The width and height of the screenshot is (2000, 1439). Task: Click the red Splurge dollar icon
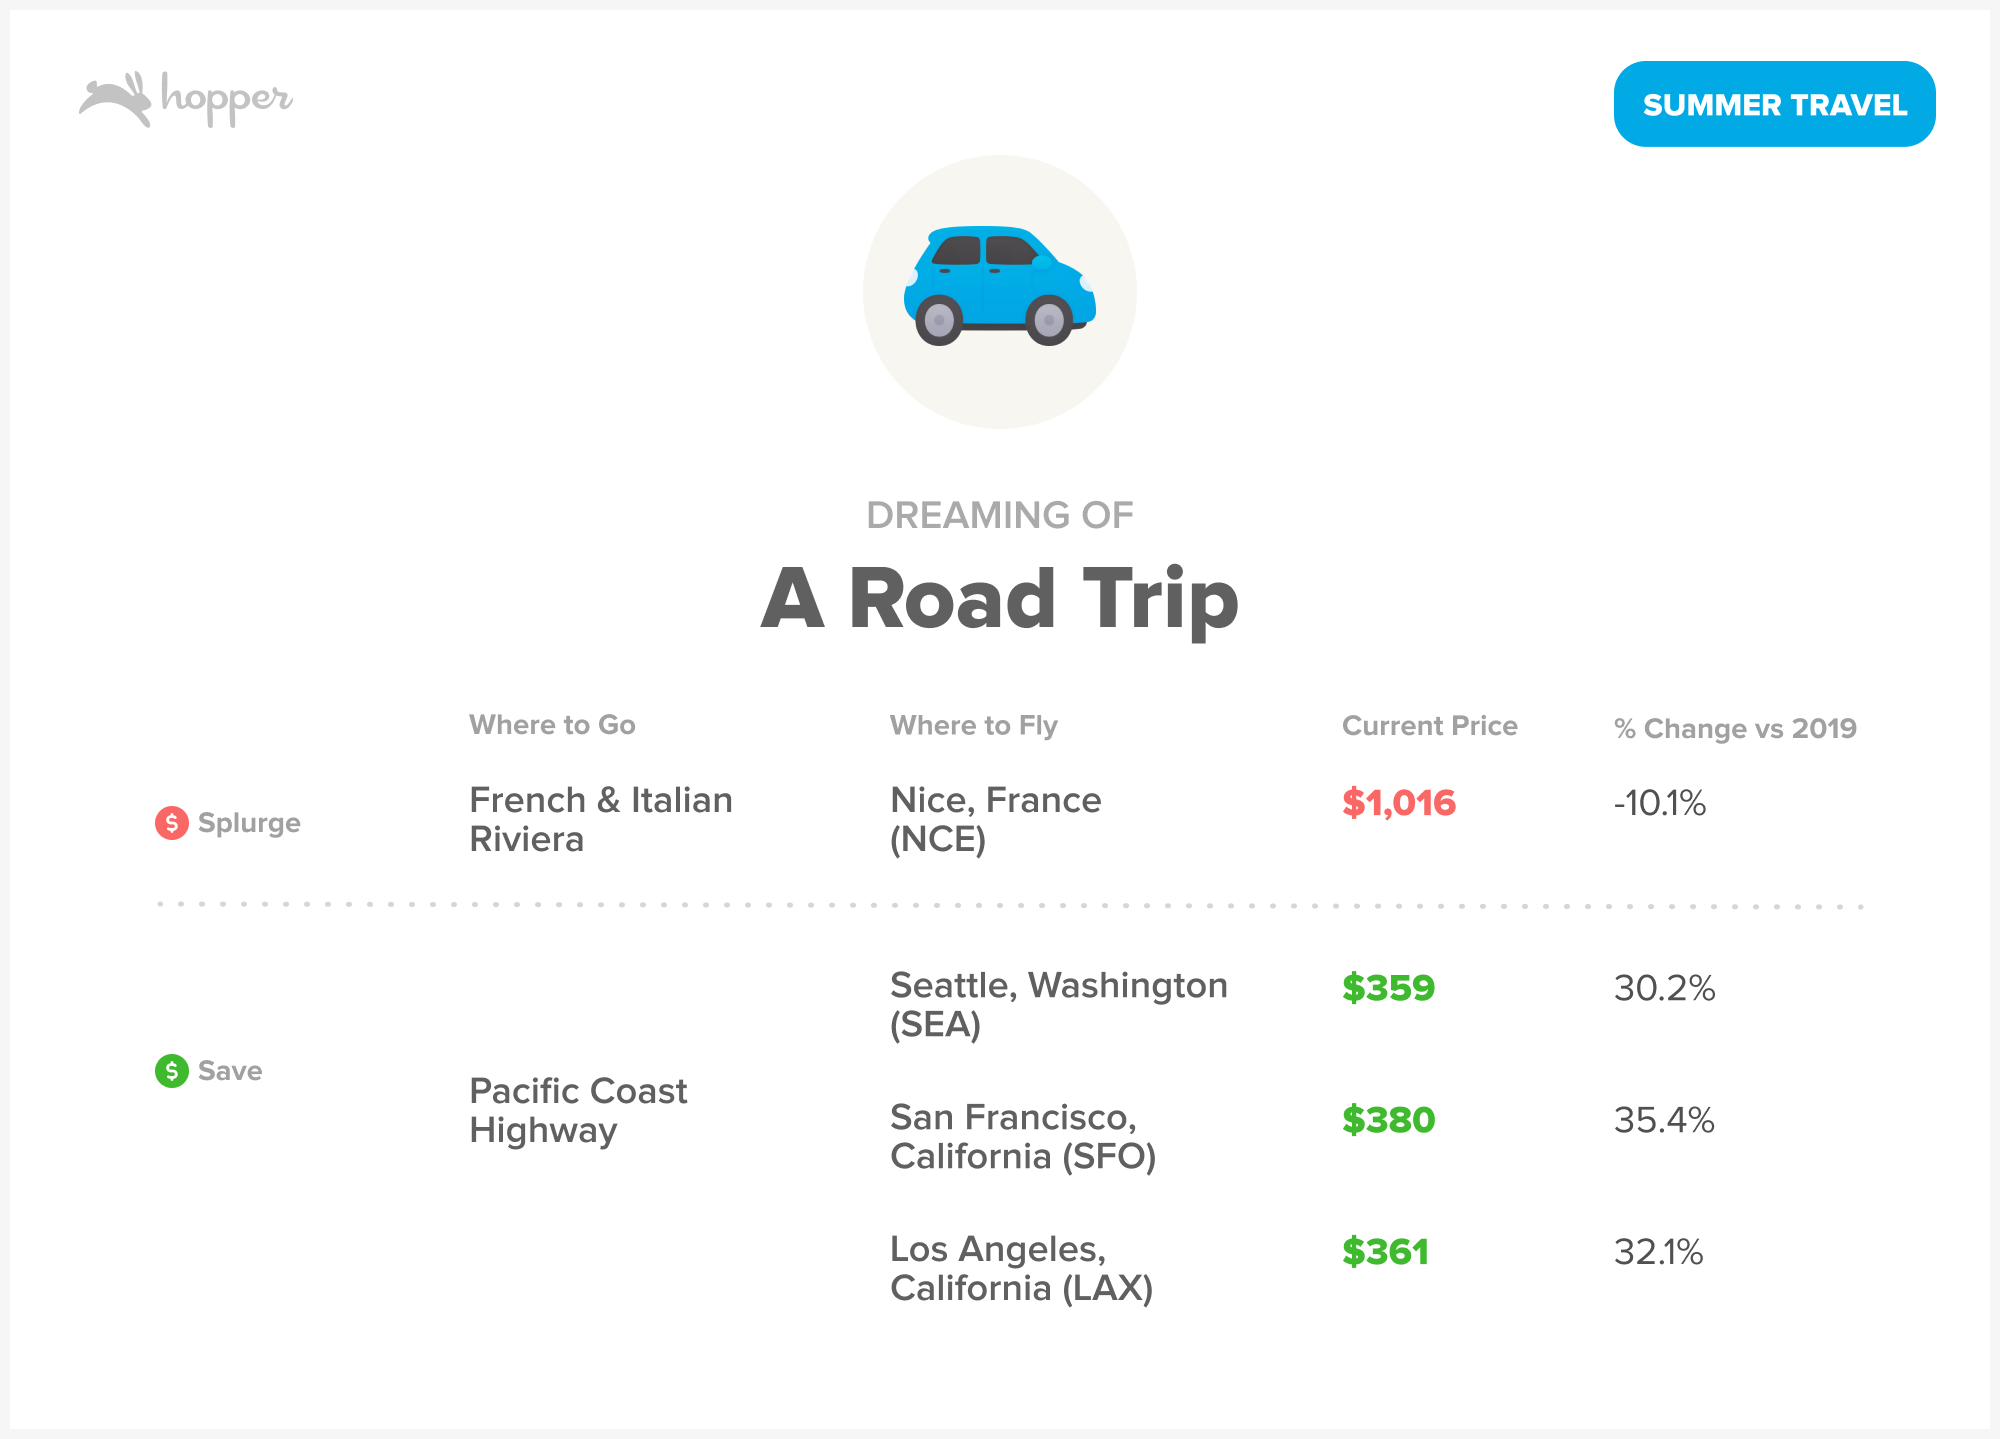click(172, 823)
